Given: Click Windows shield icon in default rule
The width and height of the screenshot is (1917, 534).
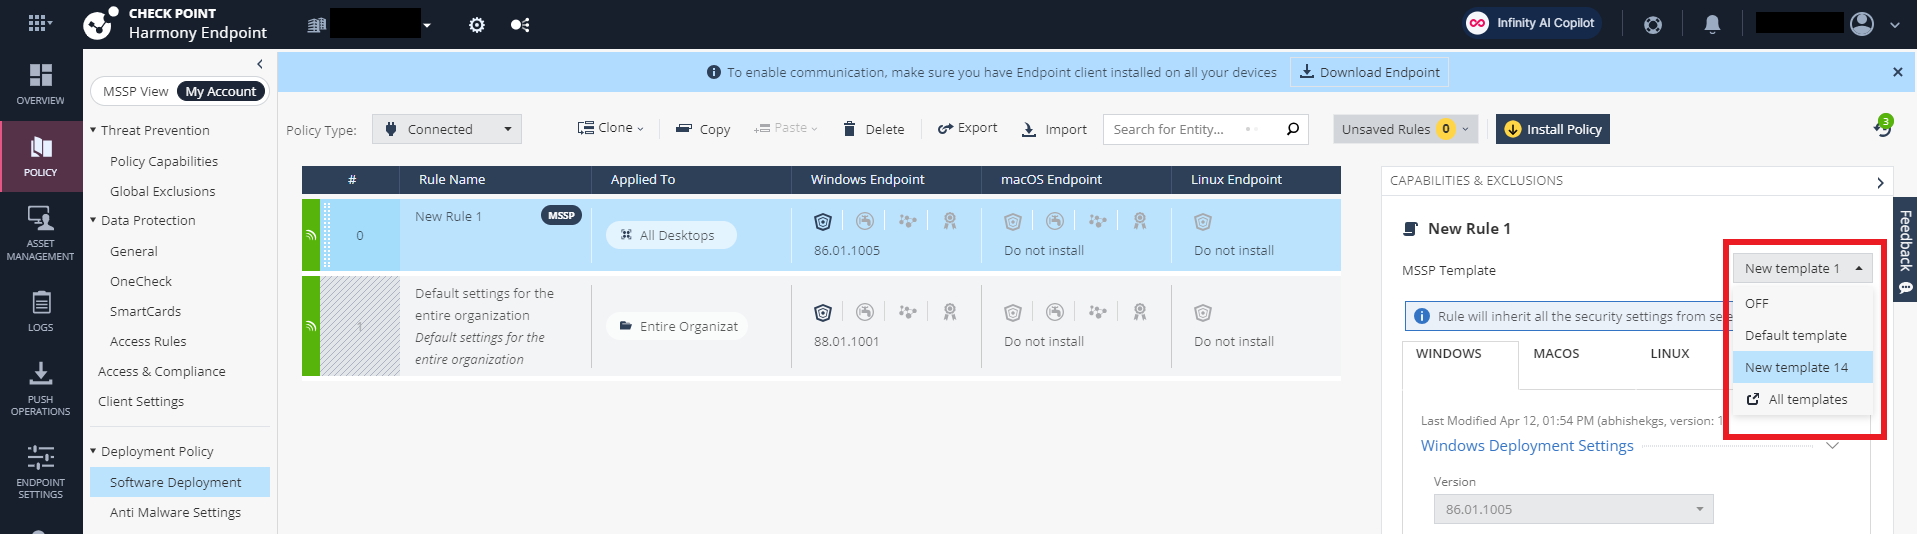Looking at the screenshot, I should click(x=823, y=313).
